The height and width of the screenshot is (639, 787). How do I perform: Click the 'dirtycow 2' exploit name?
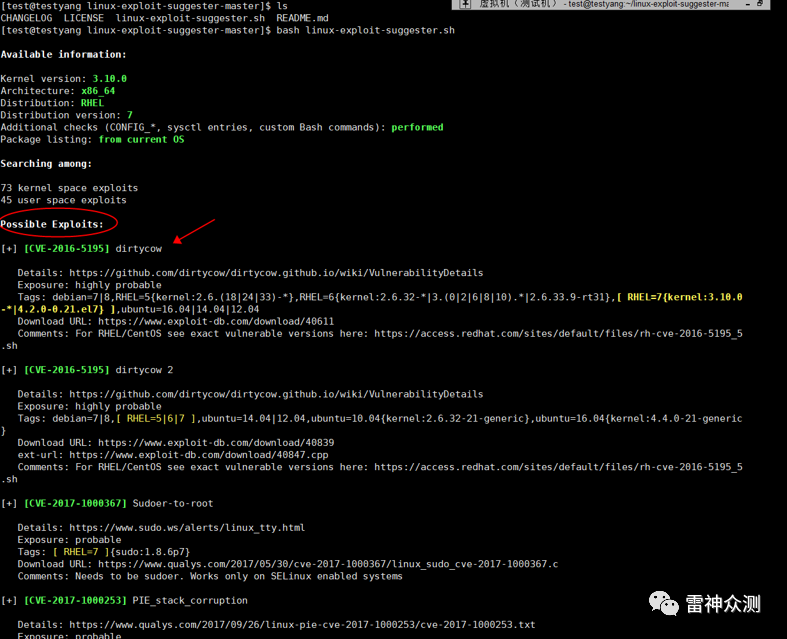click(x=144, y=370)
